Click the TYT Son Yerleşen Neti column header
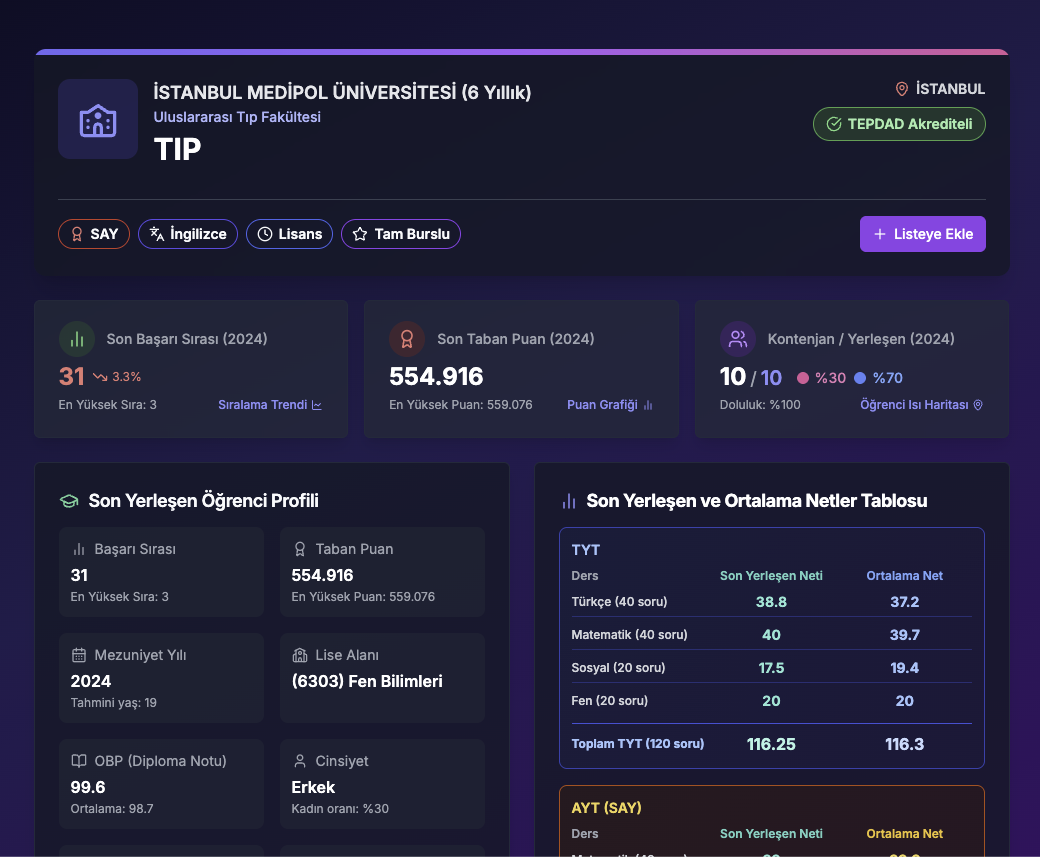Screen dimensions: 1040x857 click(x=771, y=576)
